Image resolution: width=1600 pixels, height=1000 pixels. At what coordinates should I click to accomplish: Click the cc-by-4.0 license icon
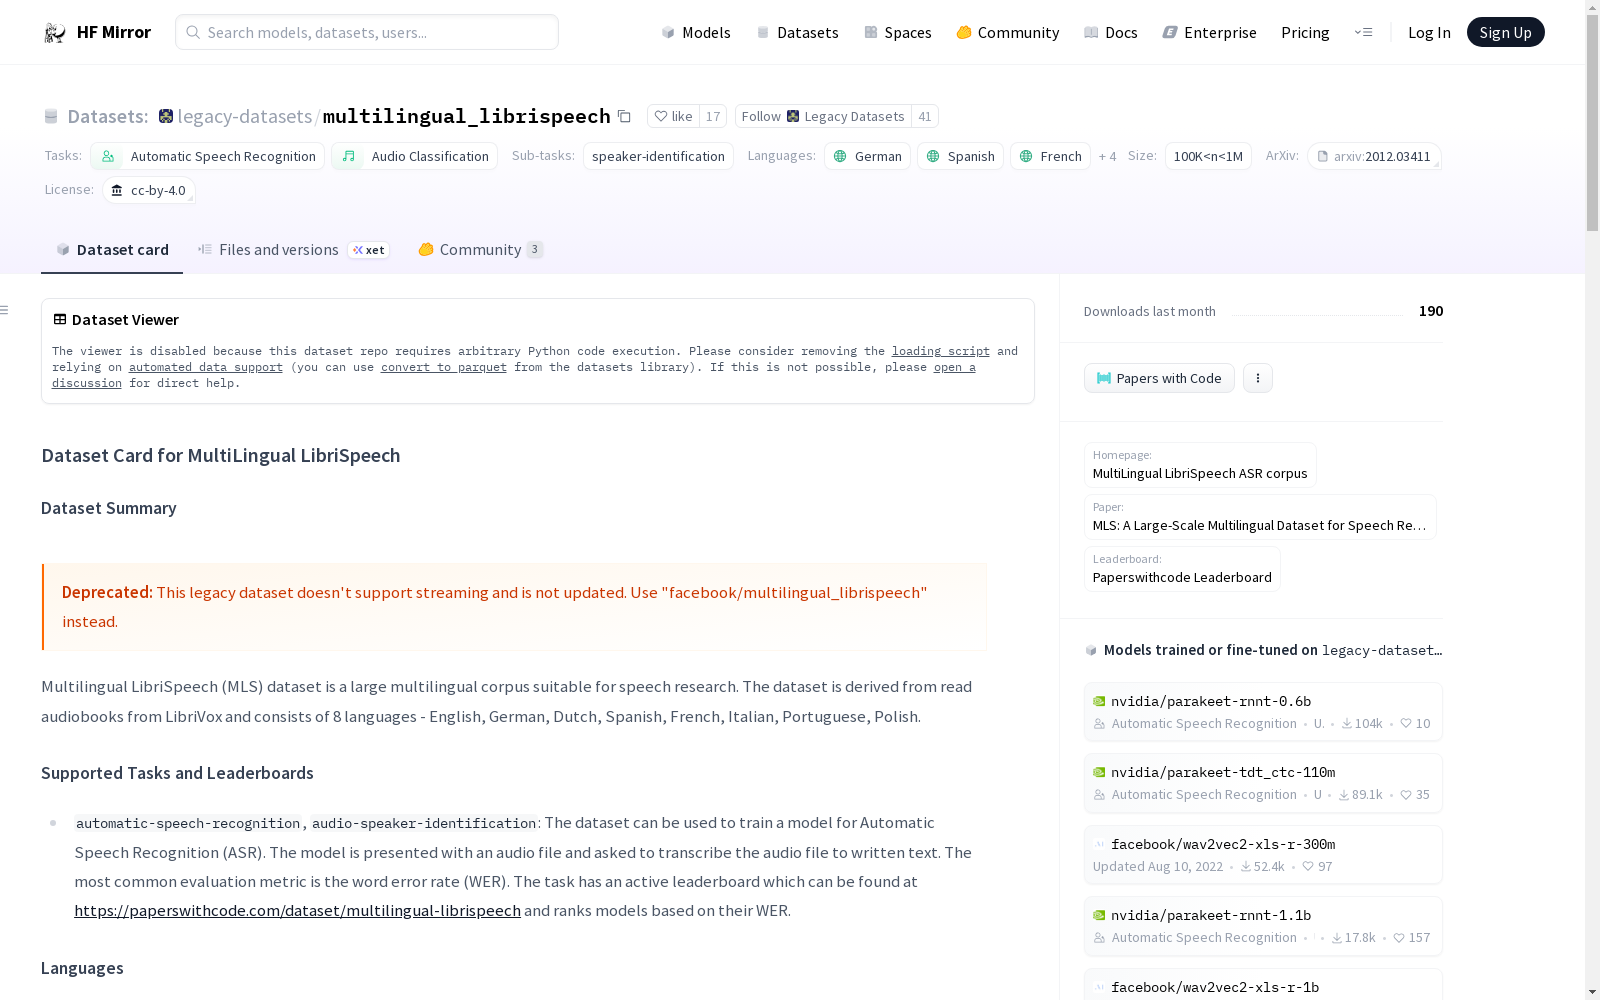point(117,190)
